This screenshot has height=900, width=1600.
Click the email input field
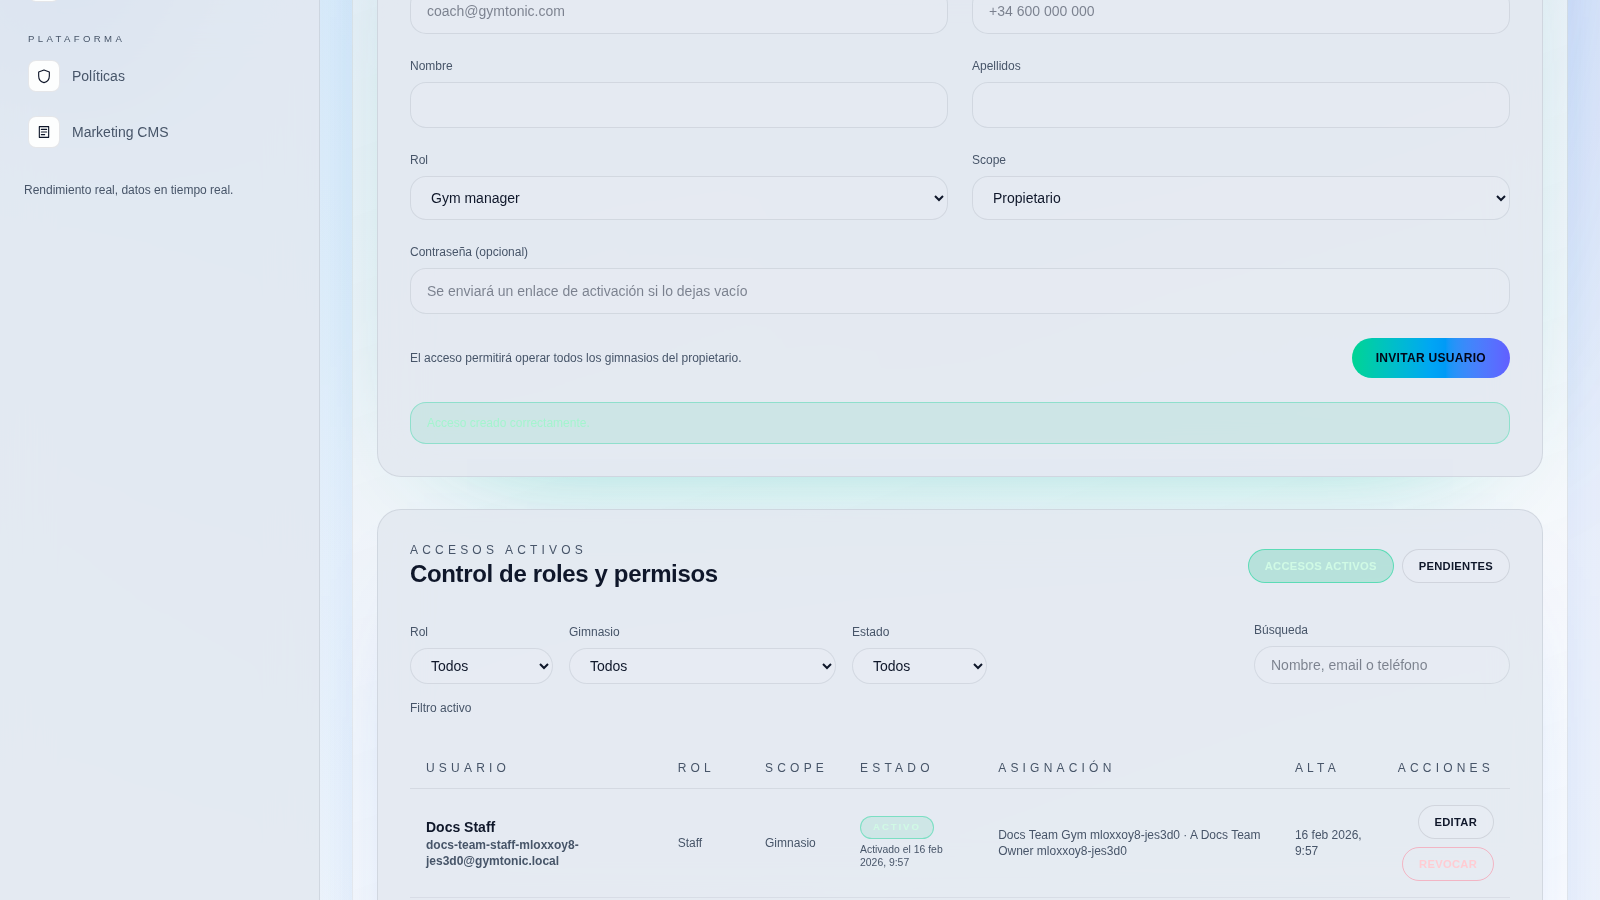point(678,14)
